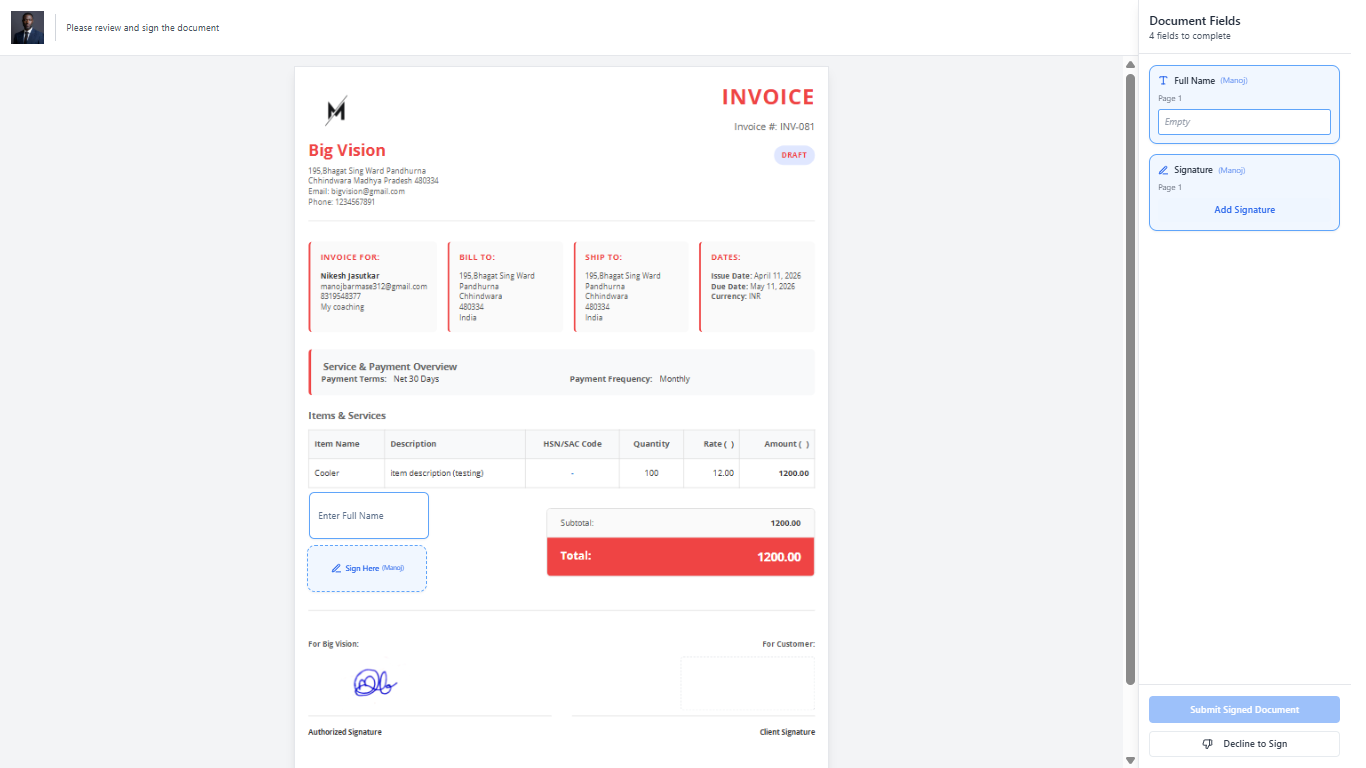The width and height of the screenshot is (1366, 768).
Task: Select the Signature field card
Action: coord(1244,192)
